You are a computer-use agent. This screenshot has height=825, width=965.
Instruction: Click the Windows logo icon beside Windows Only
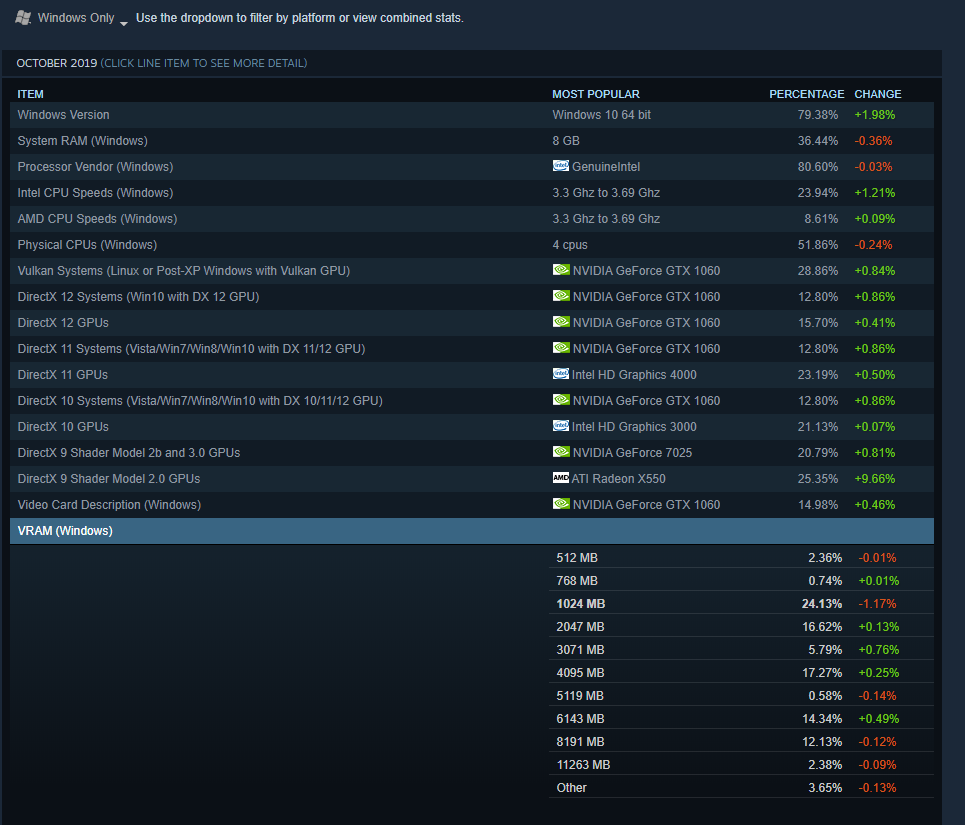click(23, 18)
